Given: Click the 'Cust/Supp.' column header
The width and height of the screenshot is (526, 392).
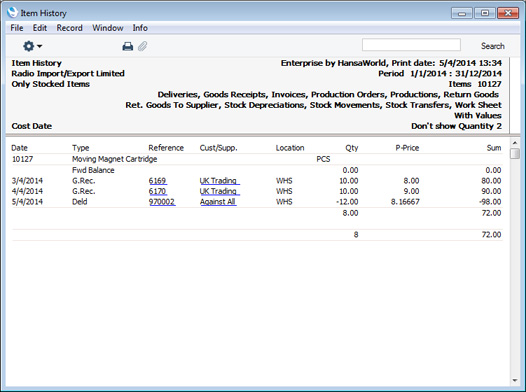Looking at the screenshot, I should [218, 148].
